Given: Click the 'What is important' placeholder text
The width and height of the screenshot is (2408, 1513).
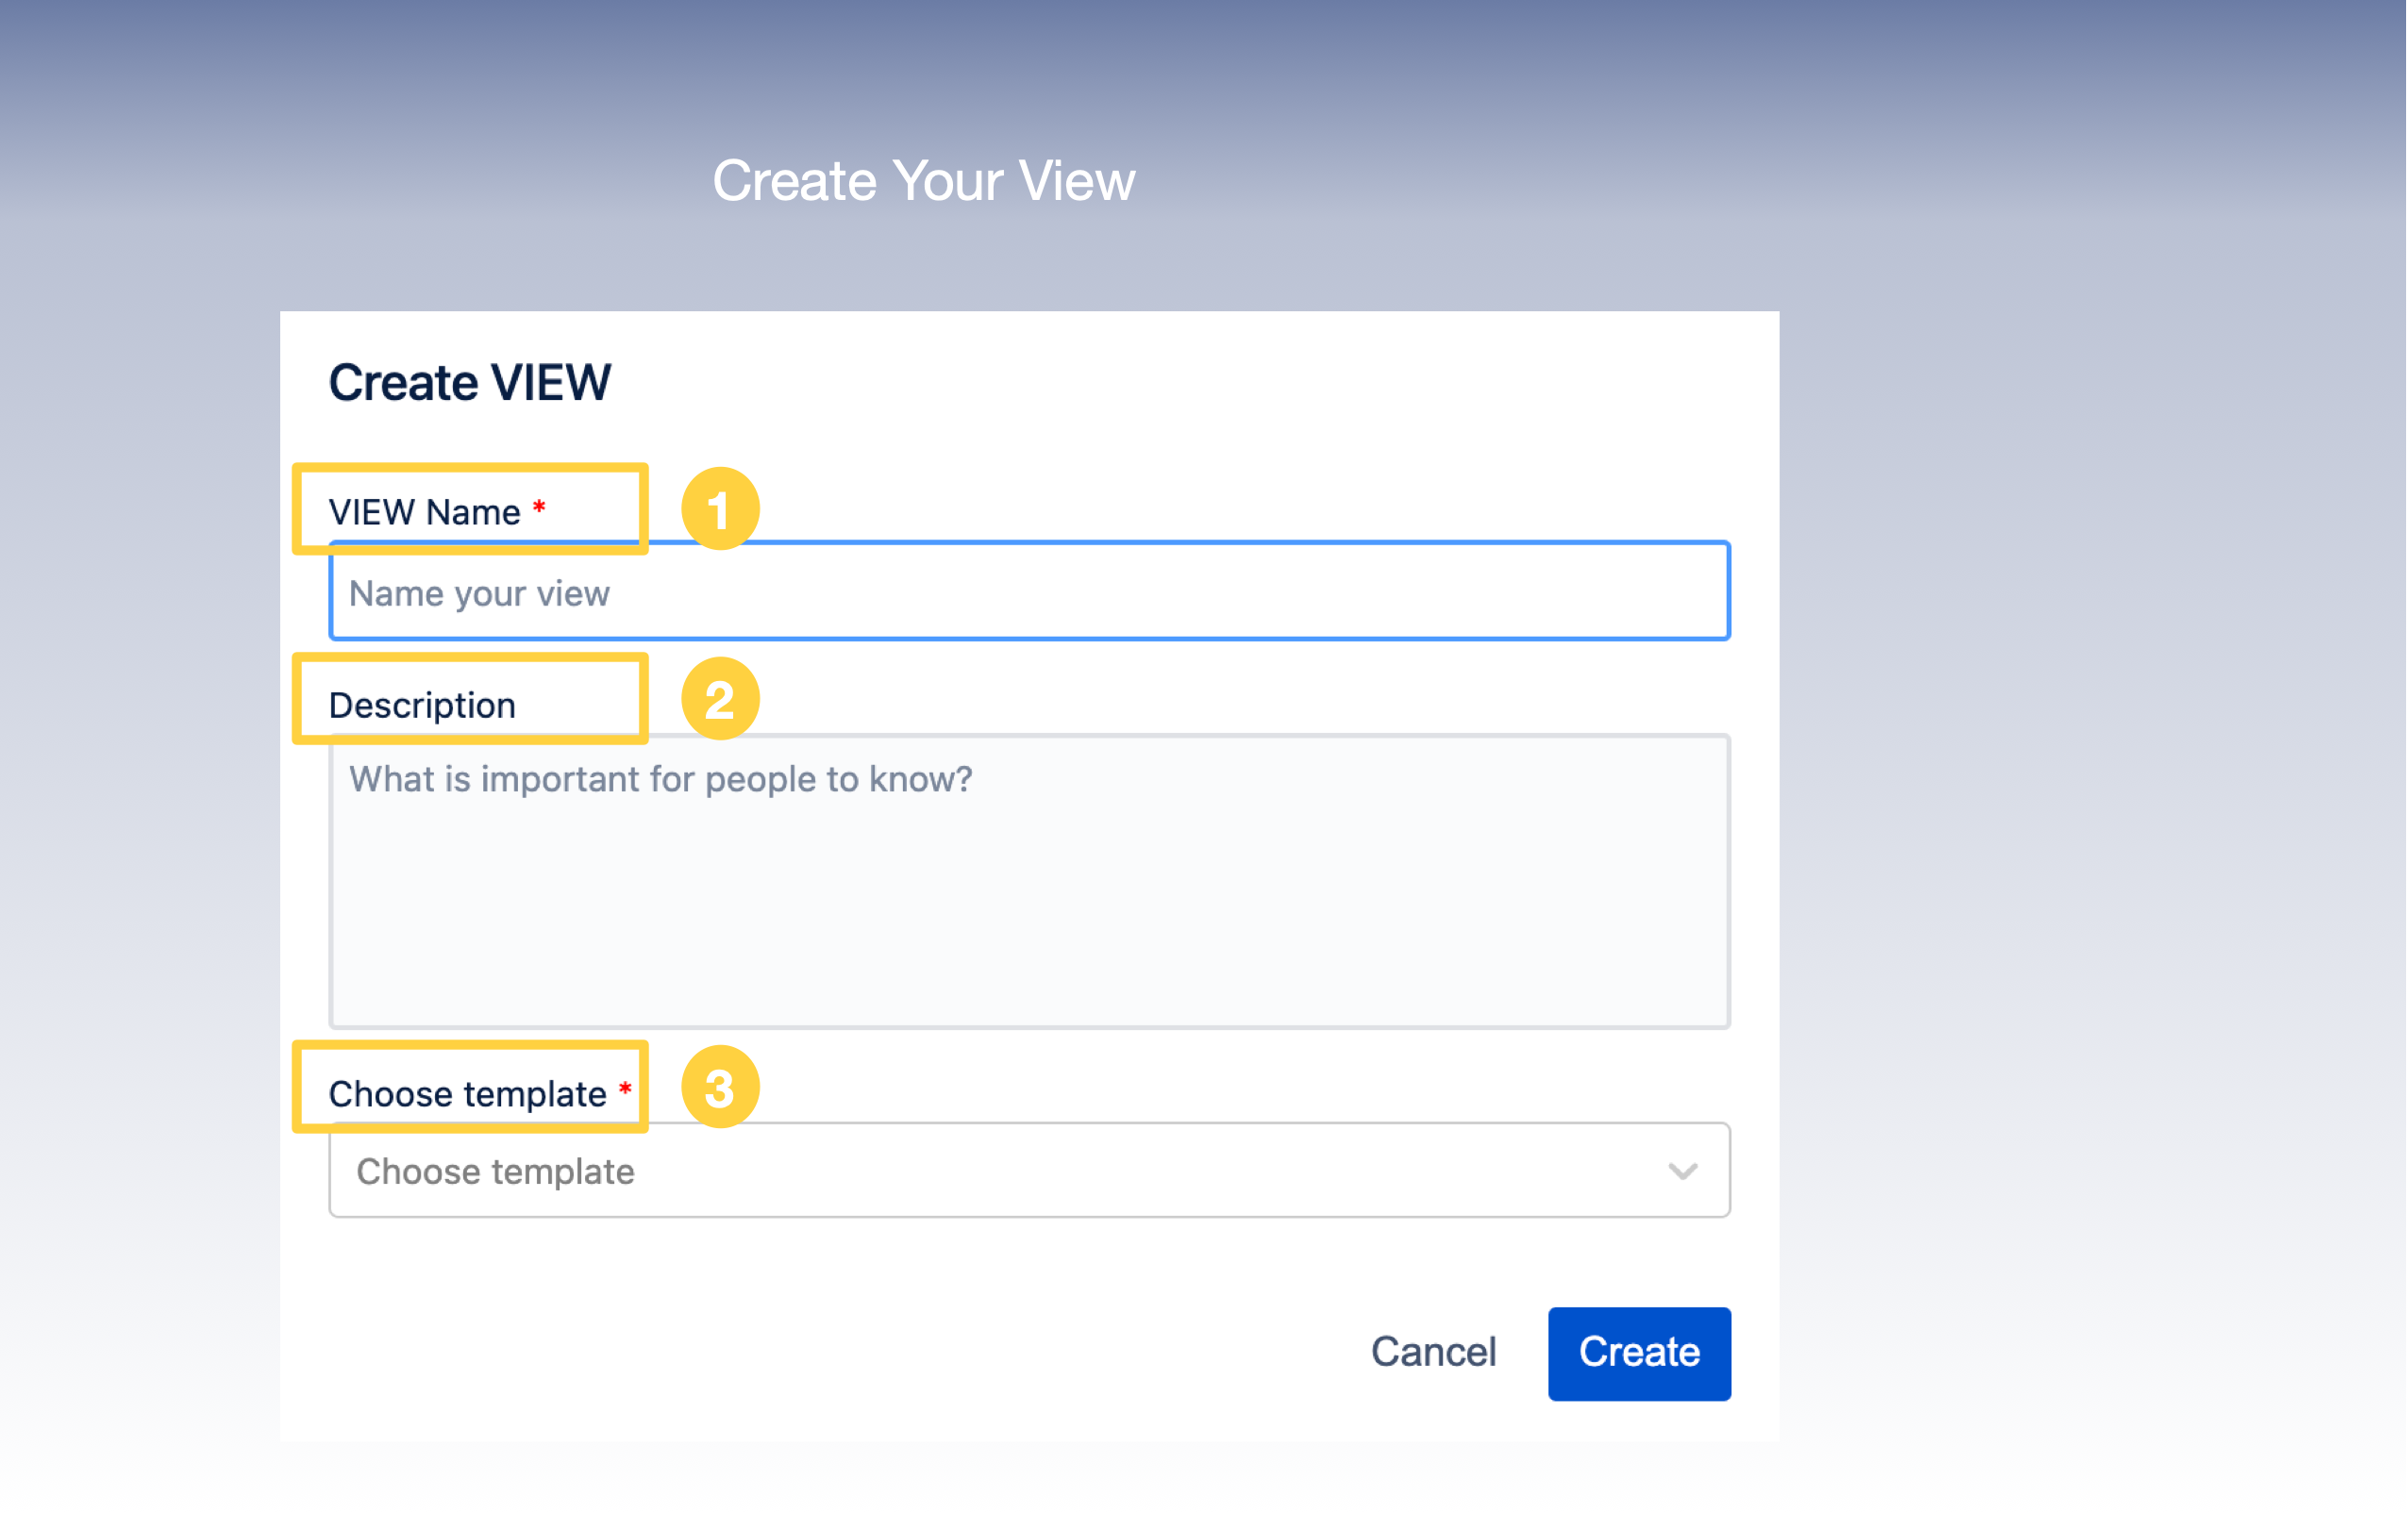Looking at the screenshot, I should pos(660,779).
